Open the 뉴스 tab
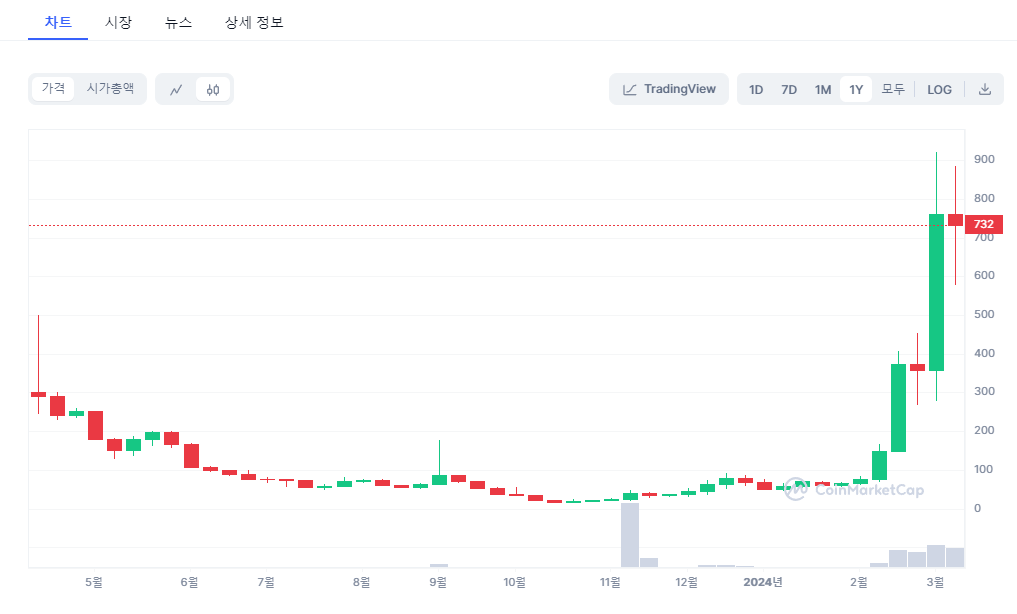This screenshot has width=1017, height=614. coord(178,22)
